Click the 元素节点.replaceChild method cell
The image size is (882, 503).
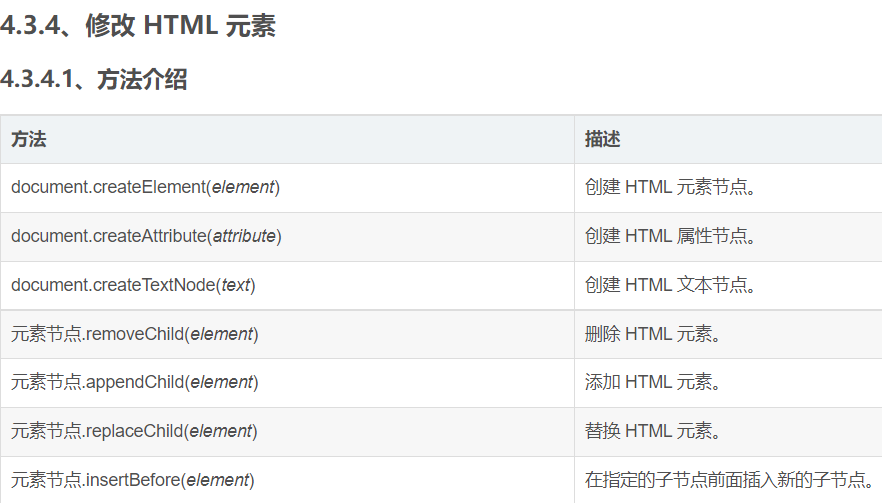click(x=135, y=431)
